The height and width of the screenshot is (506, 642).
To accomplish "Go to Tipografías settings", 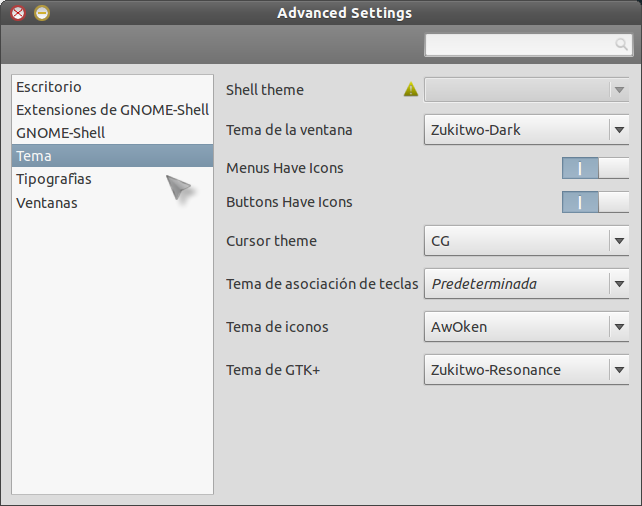I will click(x=54, y=179).
